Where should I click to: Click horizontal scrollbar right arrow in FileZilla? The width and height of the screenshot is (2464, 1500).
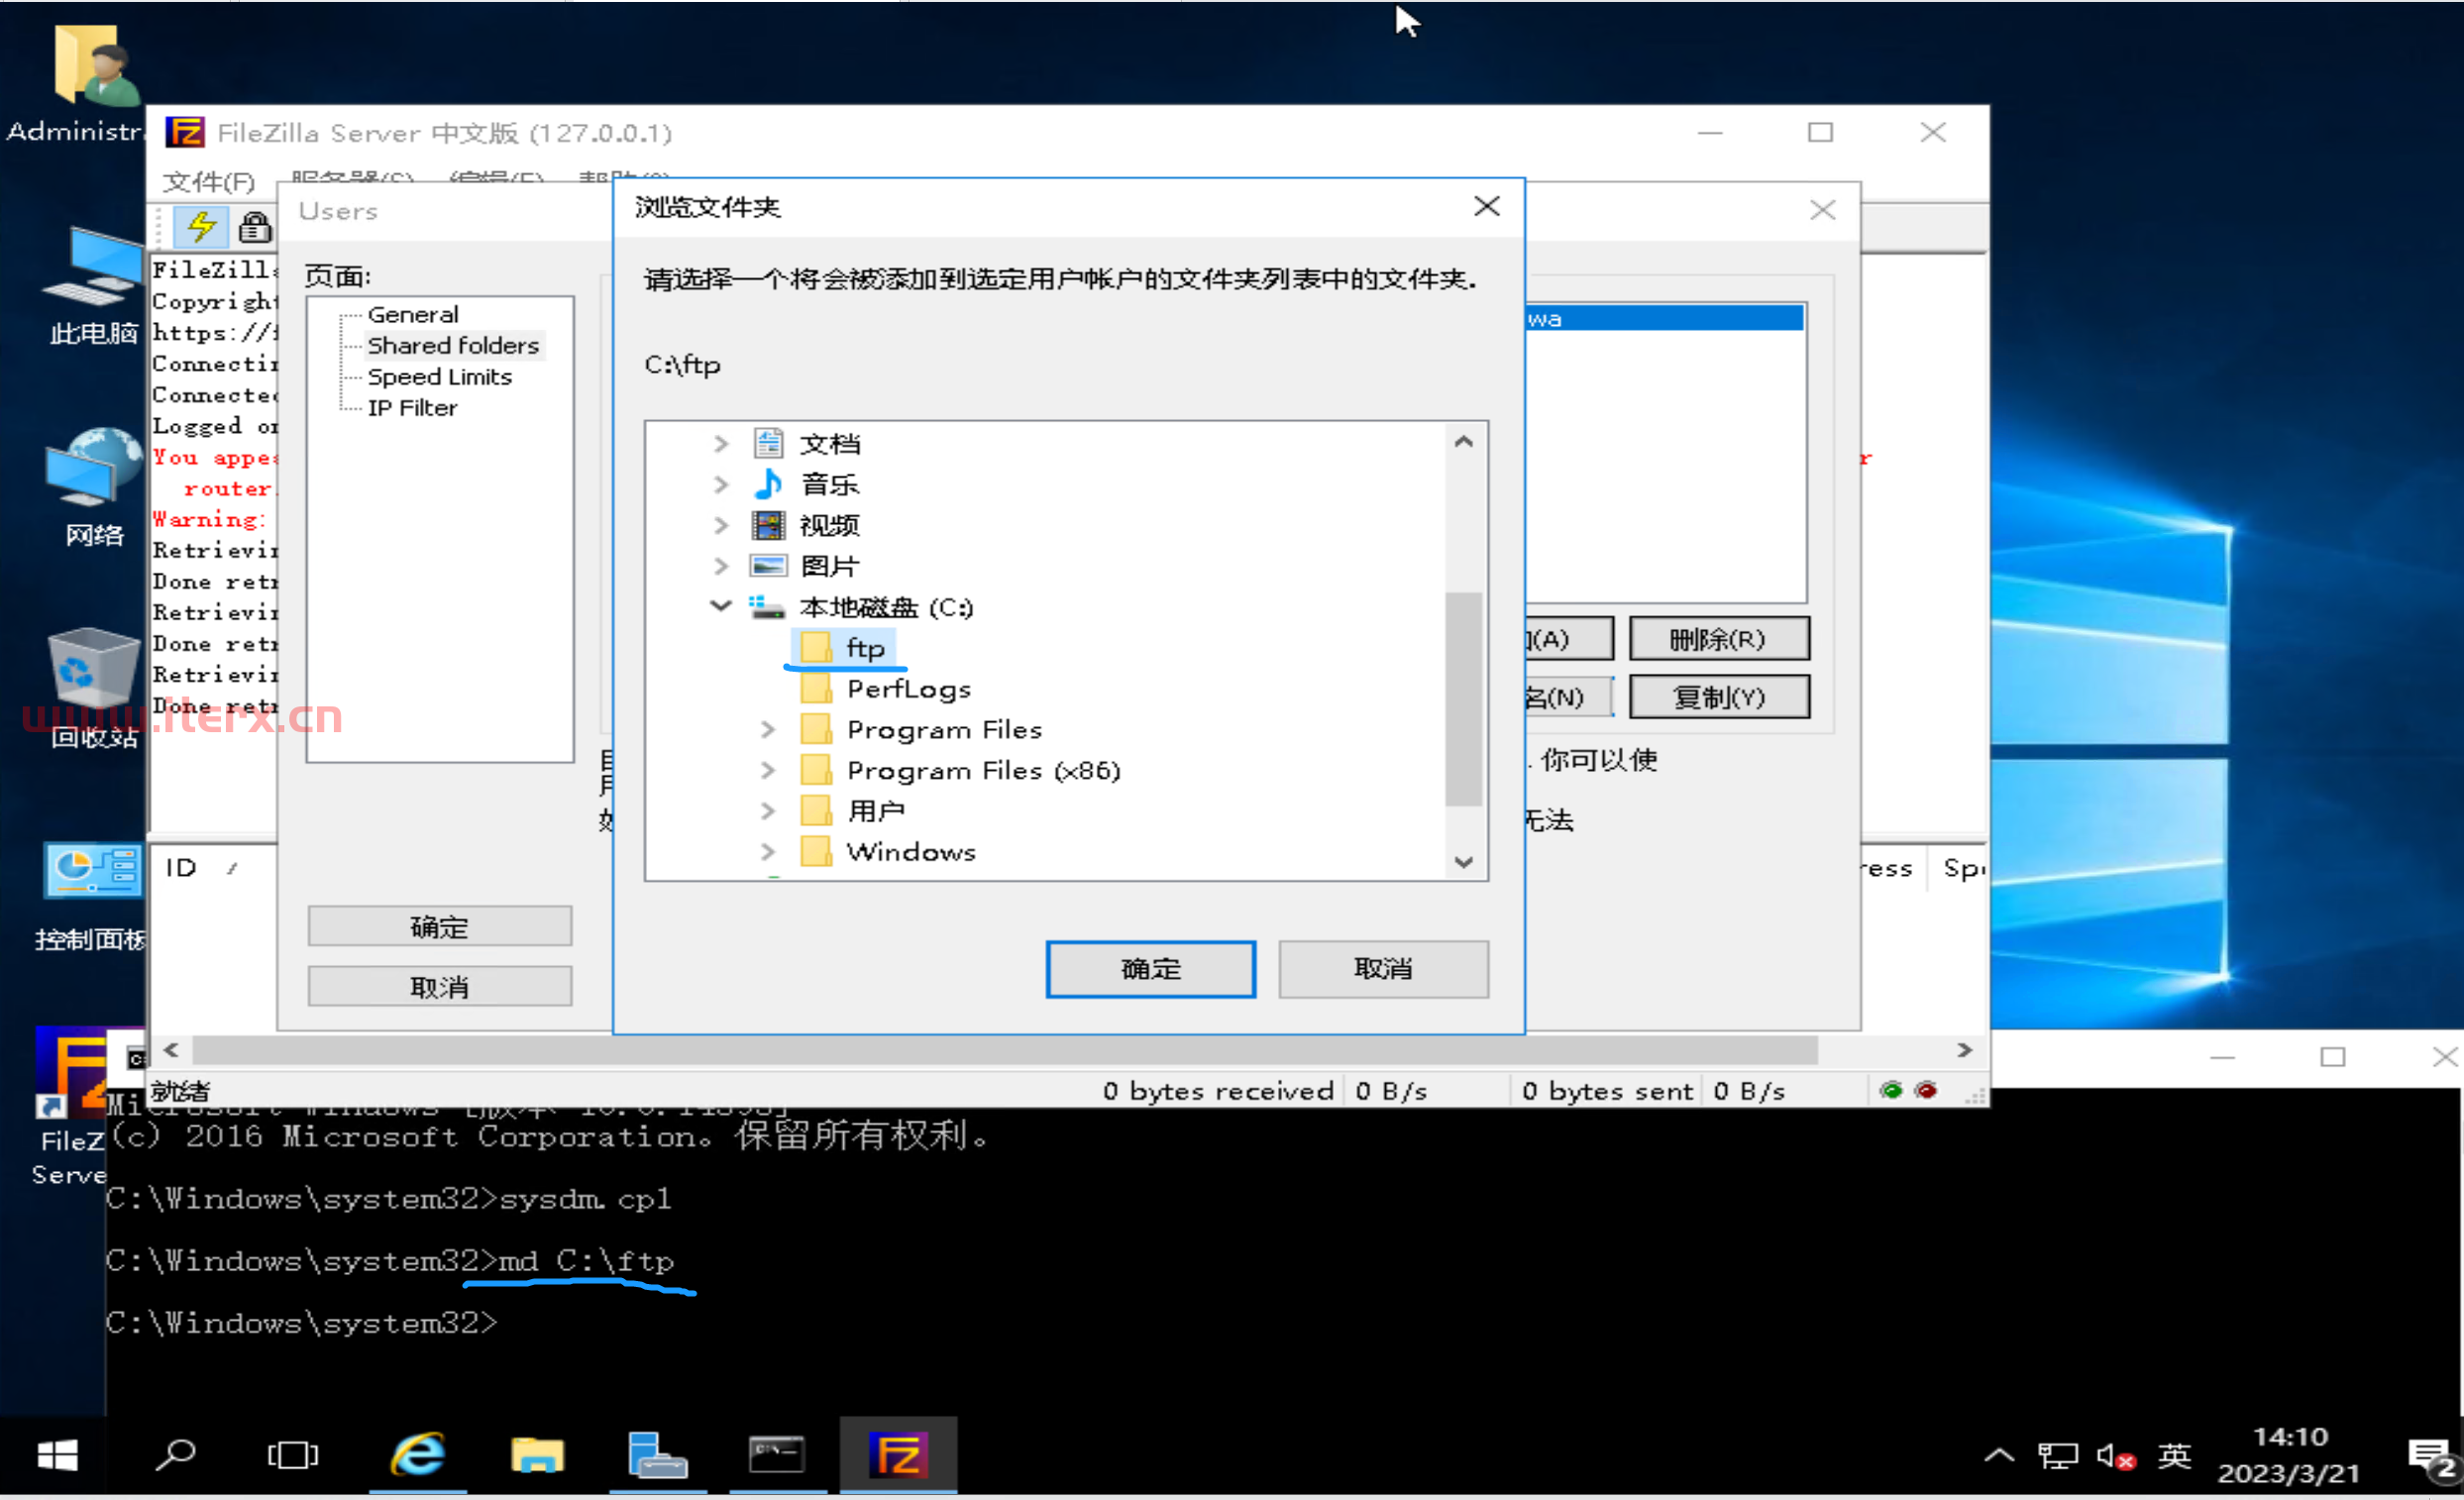click(1964, 1050)
